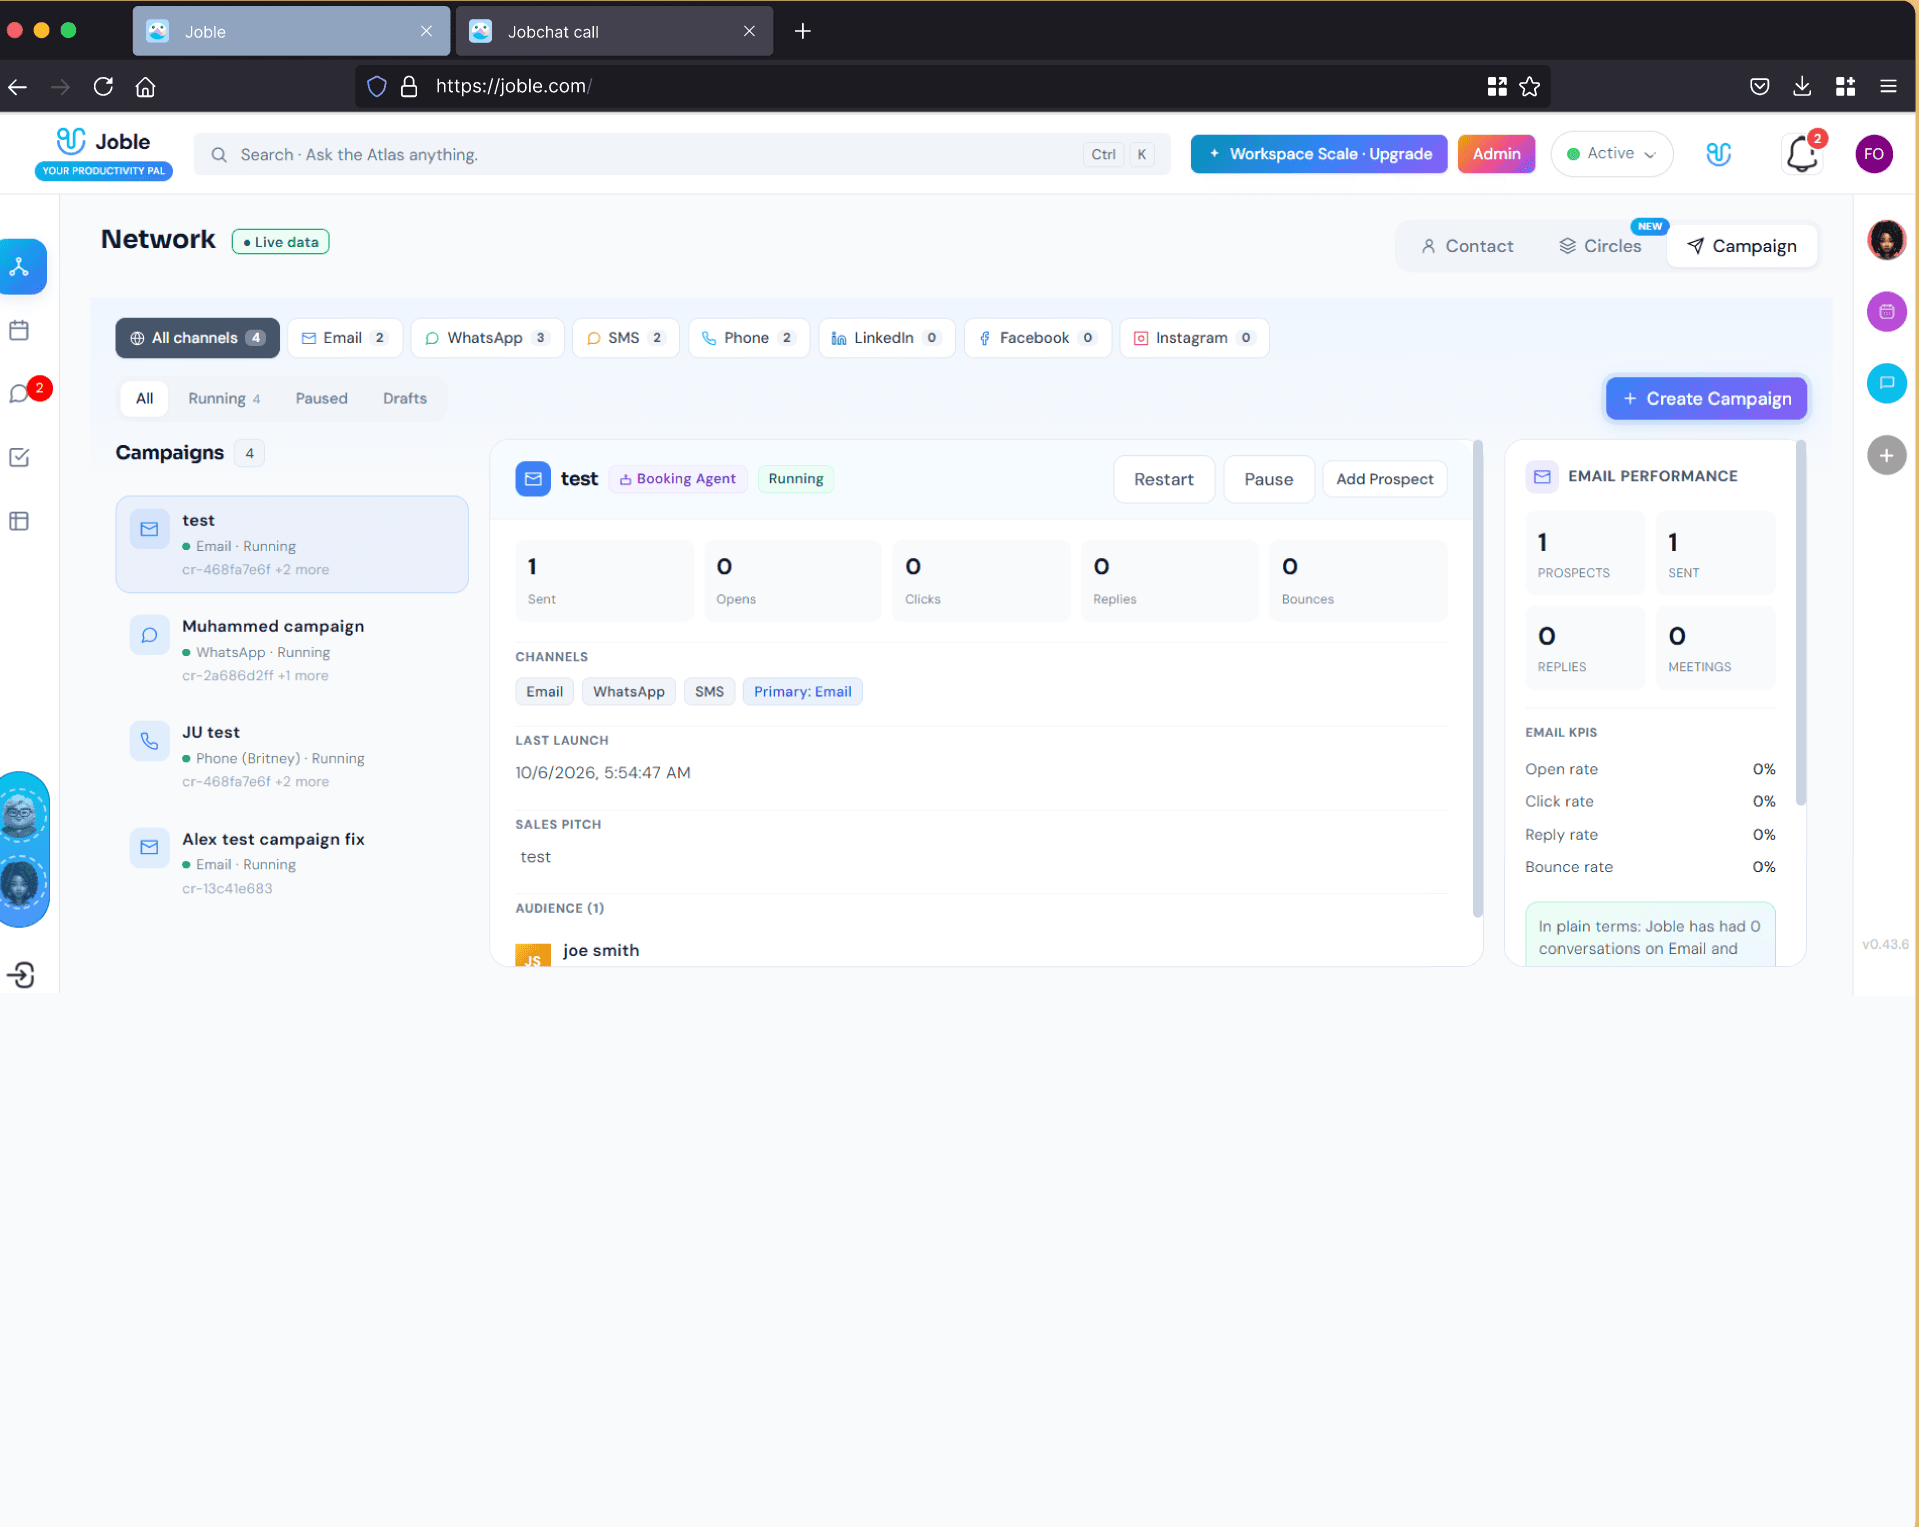Click the Atlas search field
This screenshot has height=1527, width=1919.
(x=682, y=154)
